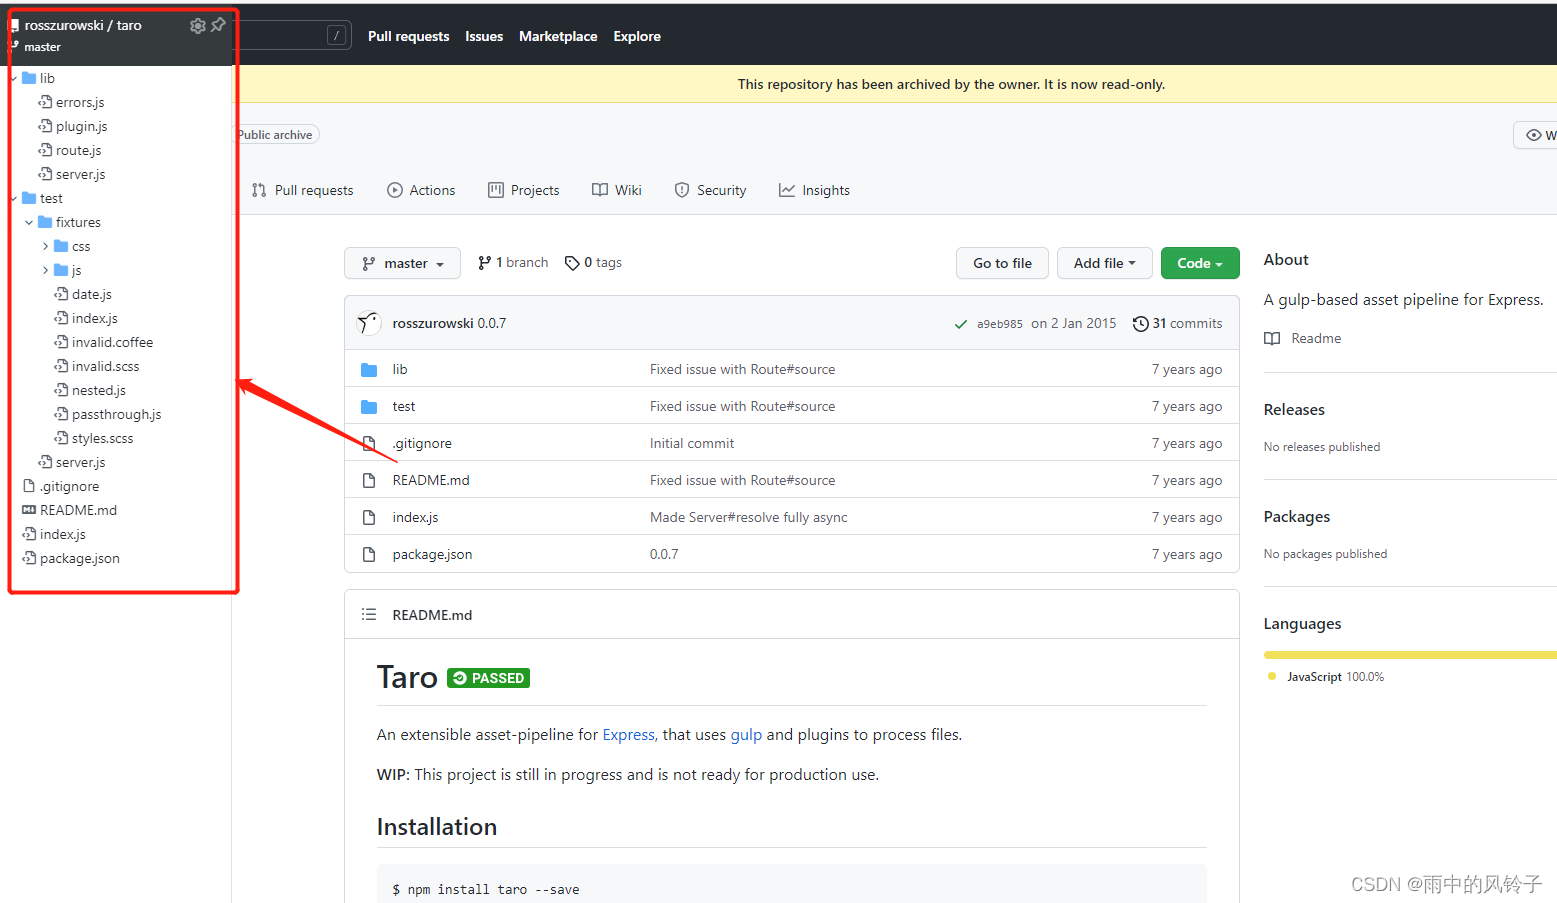Screen dimensions: 1557x903
Task: Click the css folder icon in sidebar
Action: pos(61,246)
